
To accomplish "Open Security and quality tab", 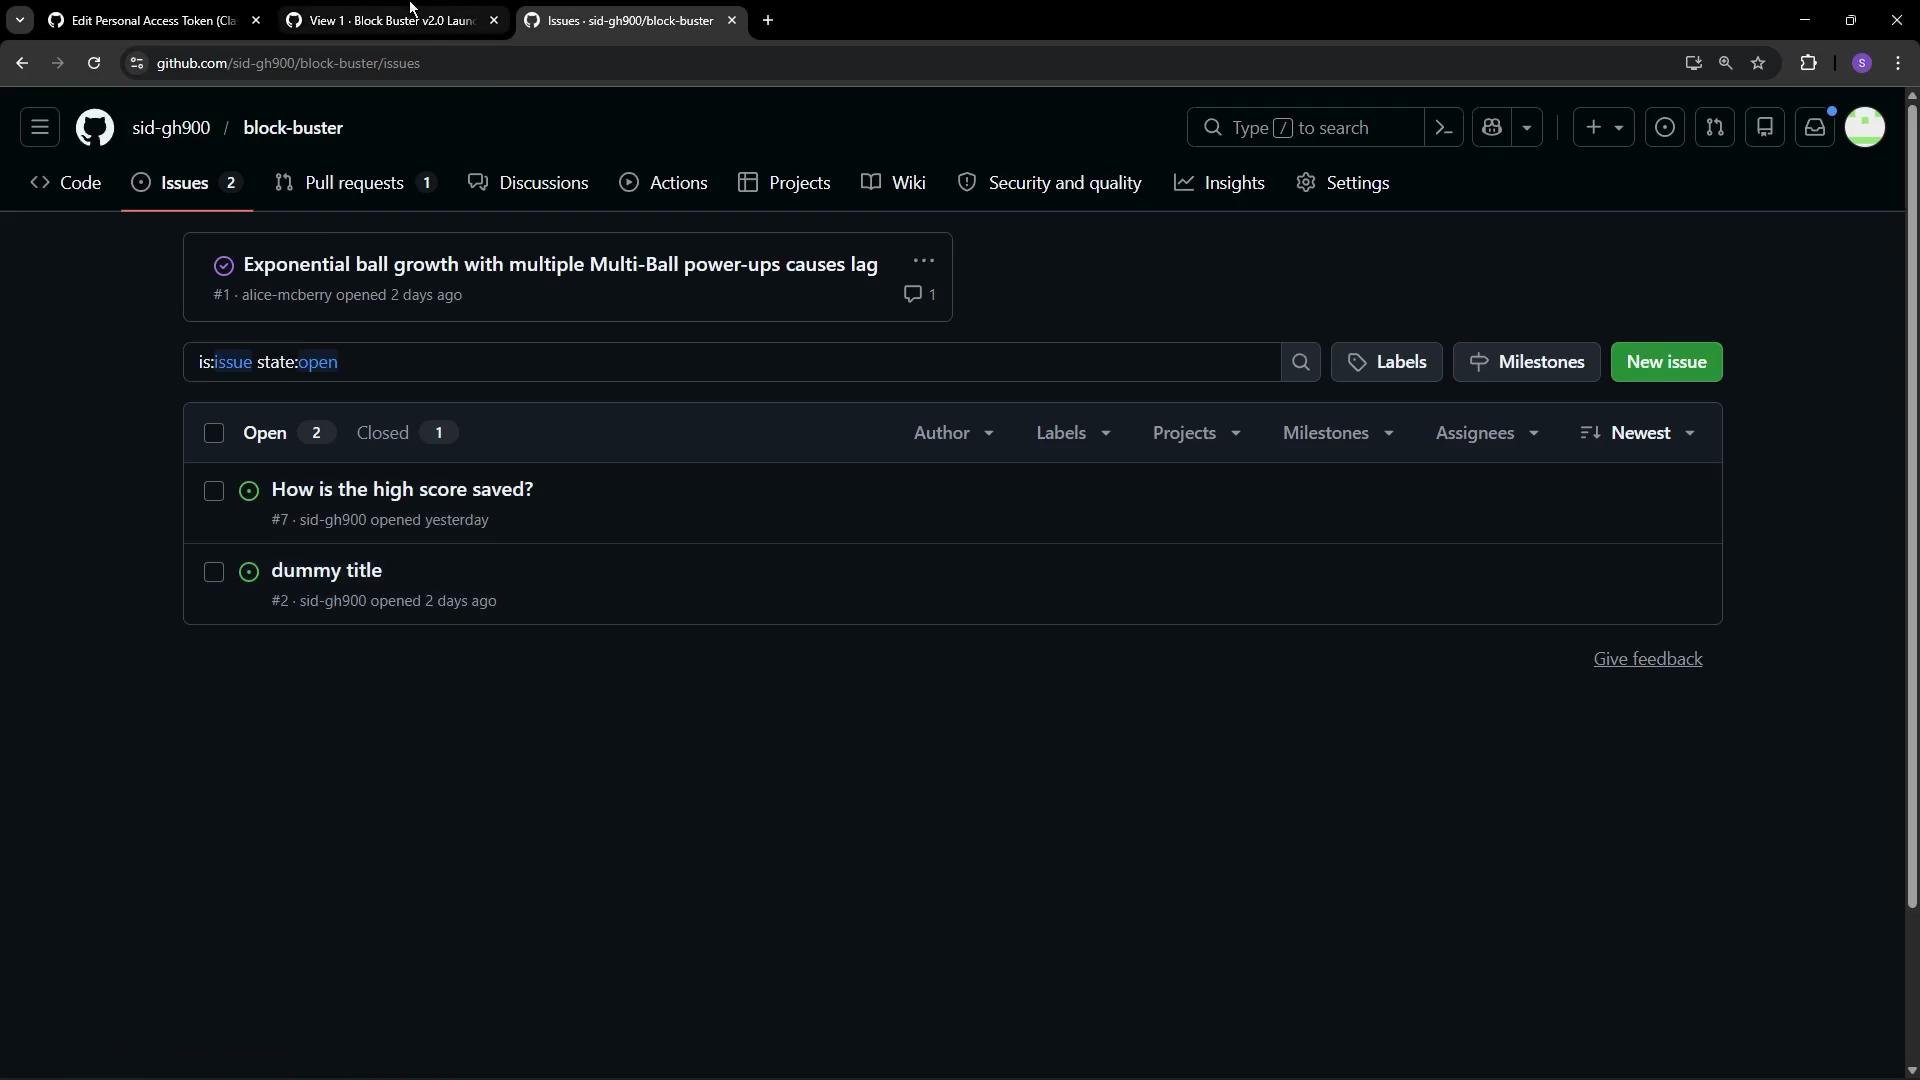I will tap(1050, 183).
